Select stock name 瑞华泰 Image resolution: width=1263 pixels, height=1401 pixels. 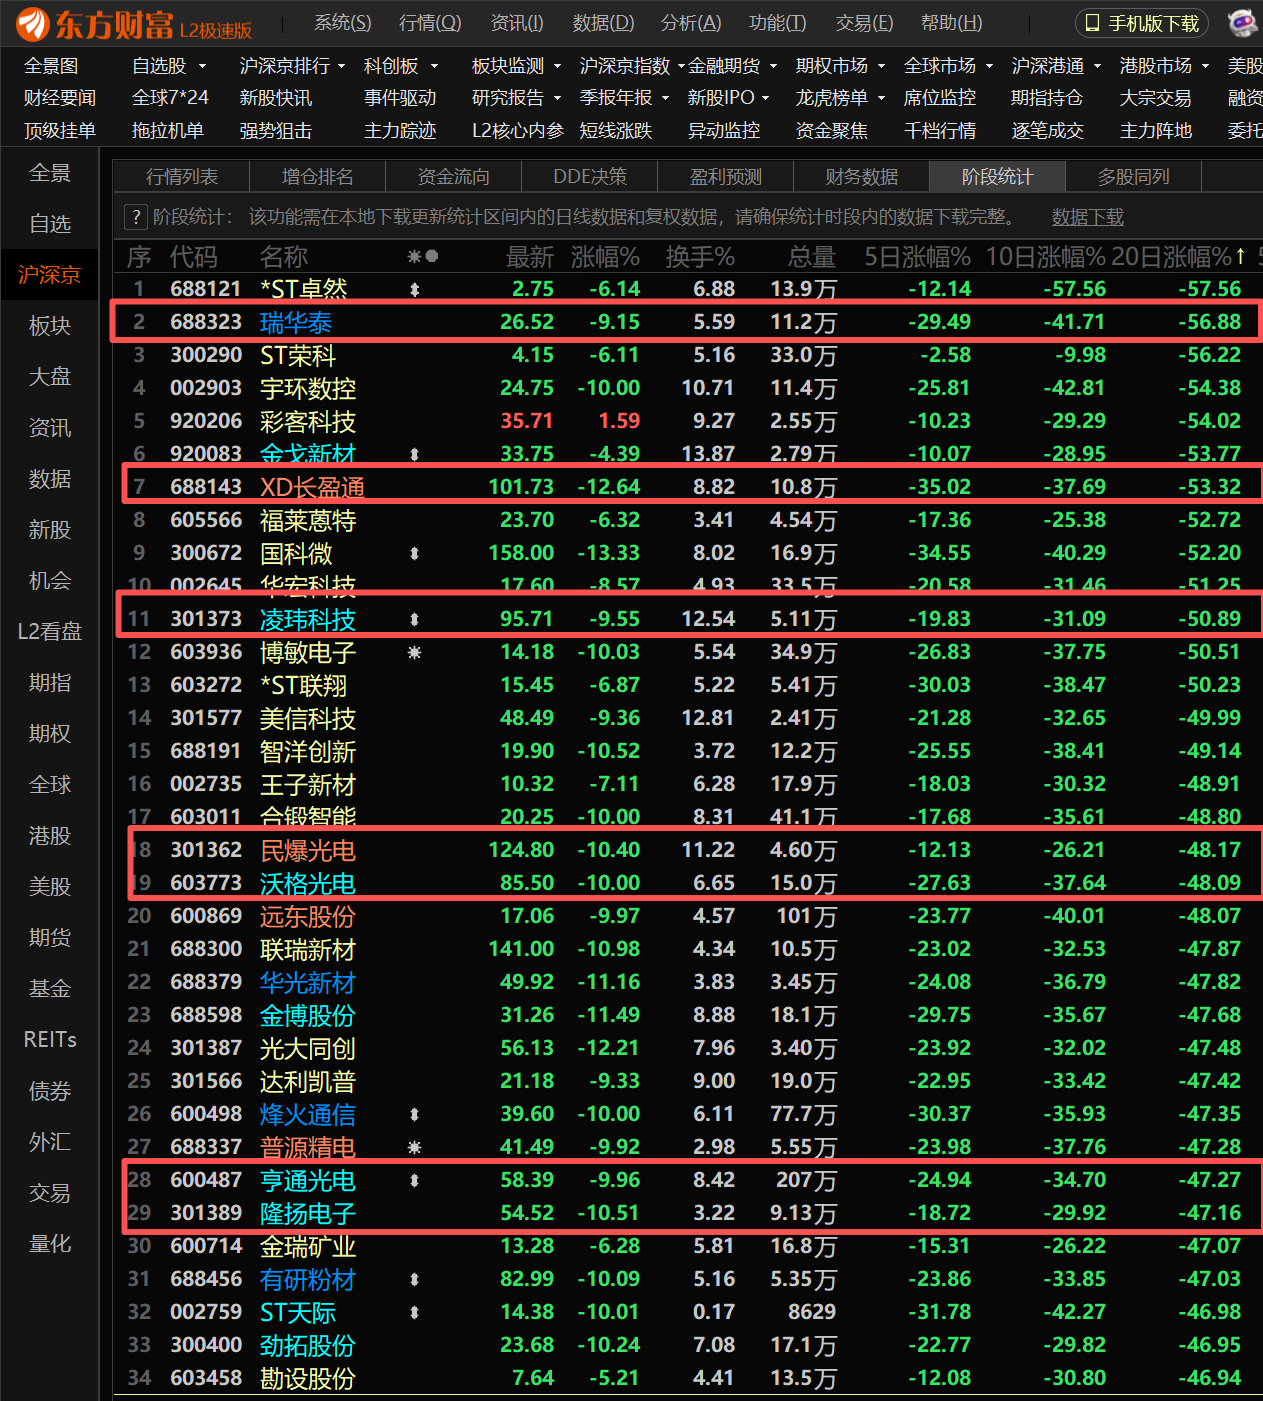(x=296, y=323)
